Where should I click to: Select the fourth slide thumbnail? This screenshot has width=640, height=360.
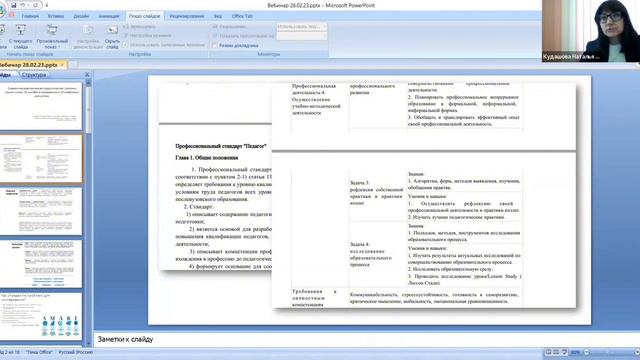(x=41, y=264)
